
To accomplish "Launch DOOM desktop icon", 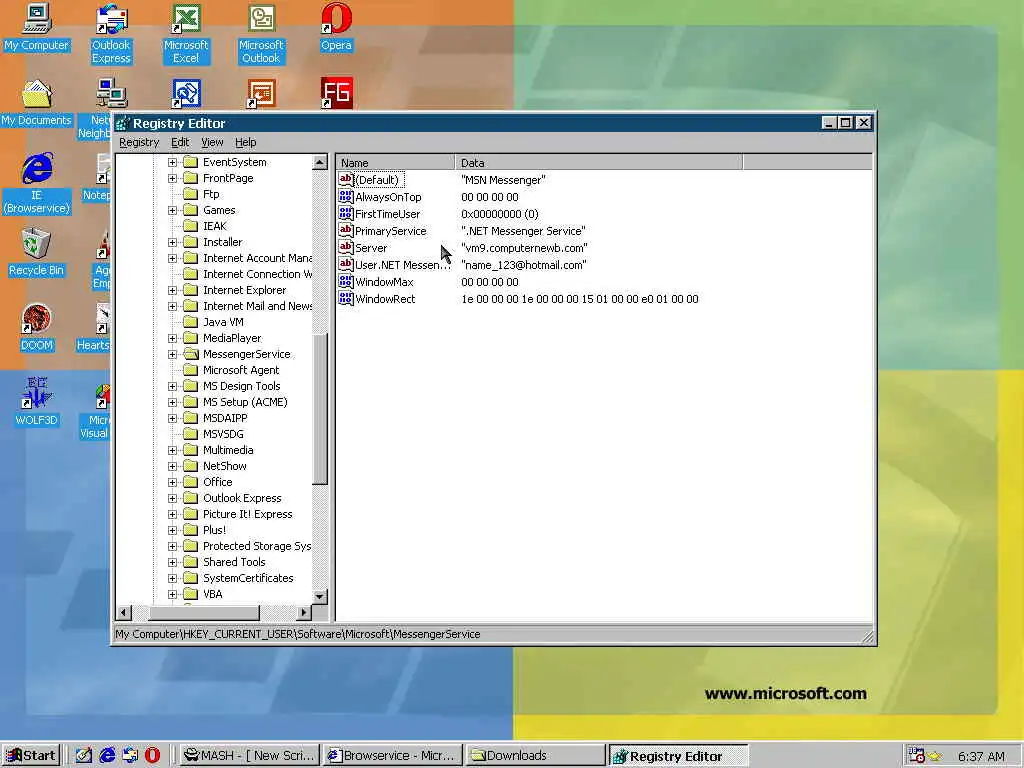I will coord(37,328).
